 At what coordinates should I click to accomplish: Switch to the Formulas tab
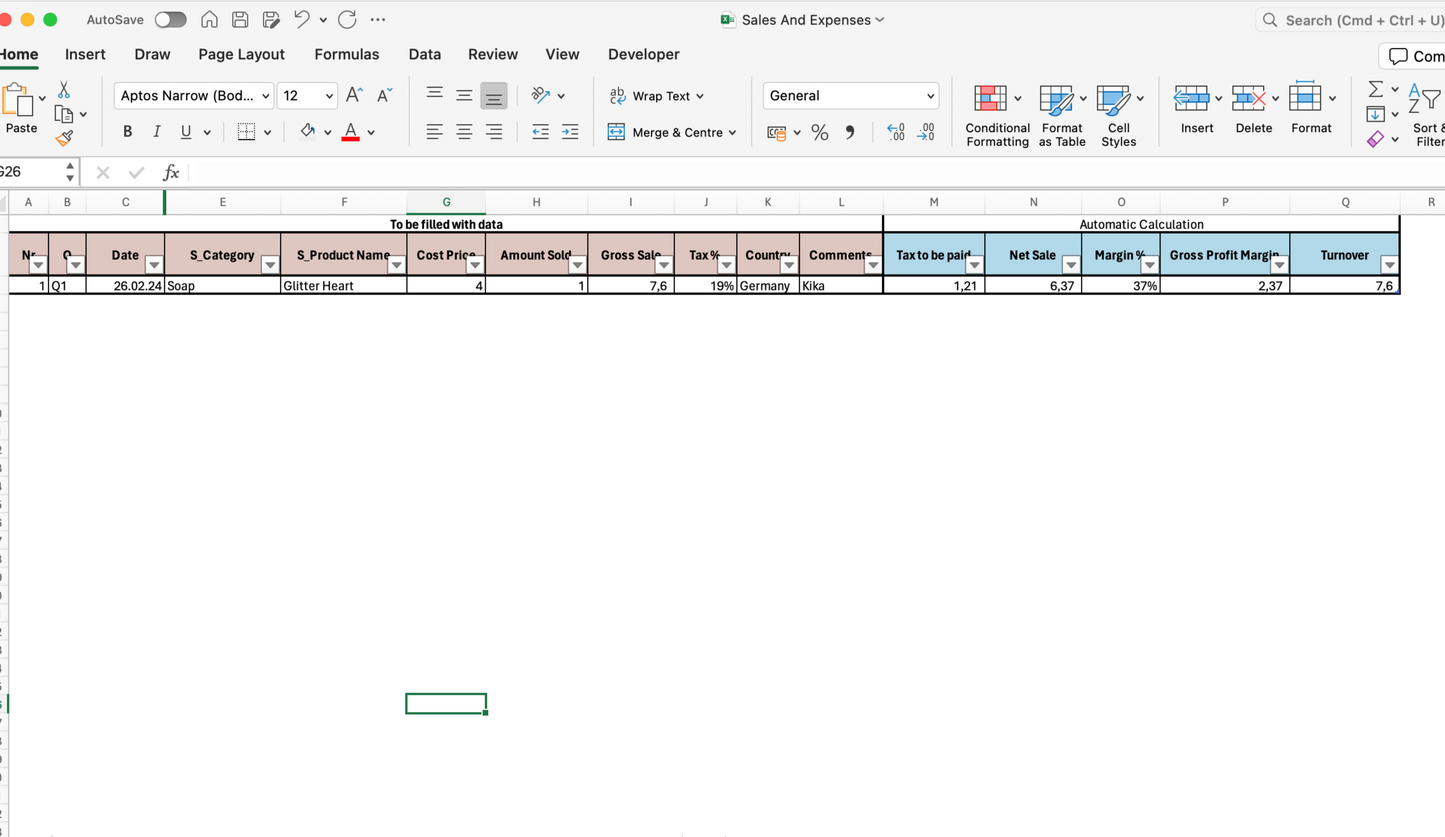tap(346, 54)
